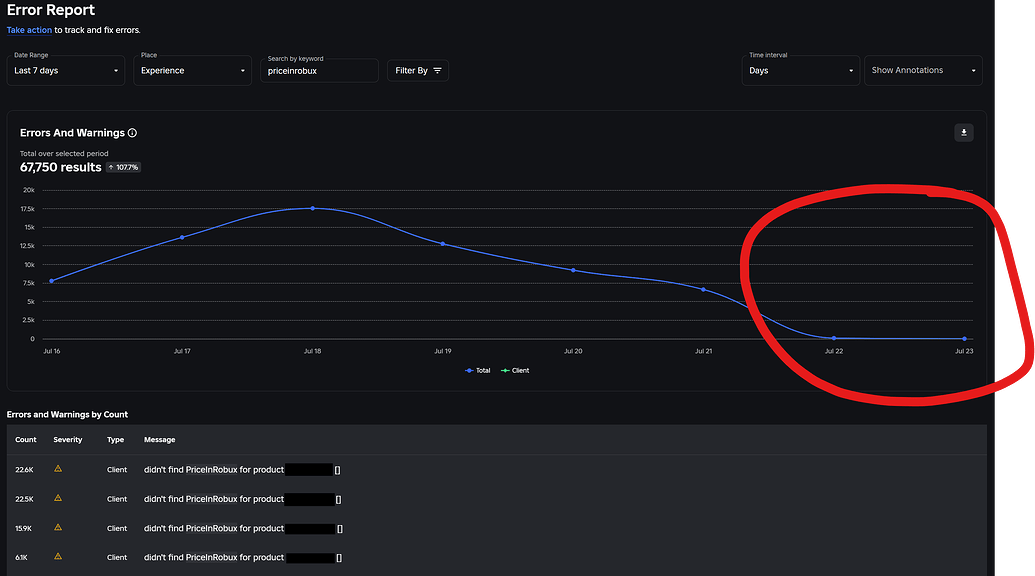The width and height of the screenshot is (1035, 576).
Task: Open the Date Range dropdown set to Last 7 days
Action: coord(65,71)
